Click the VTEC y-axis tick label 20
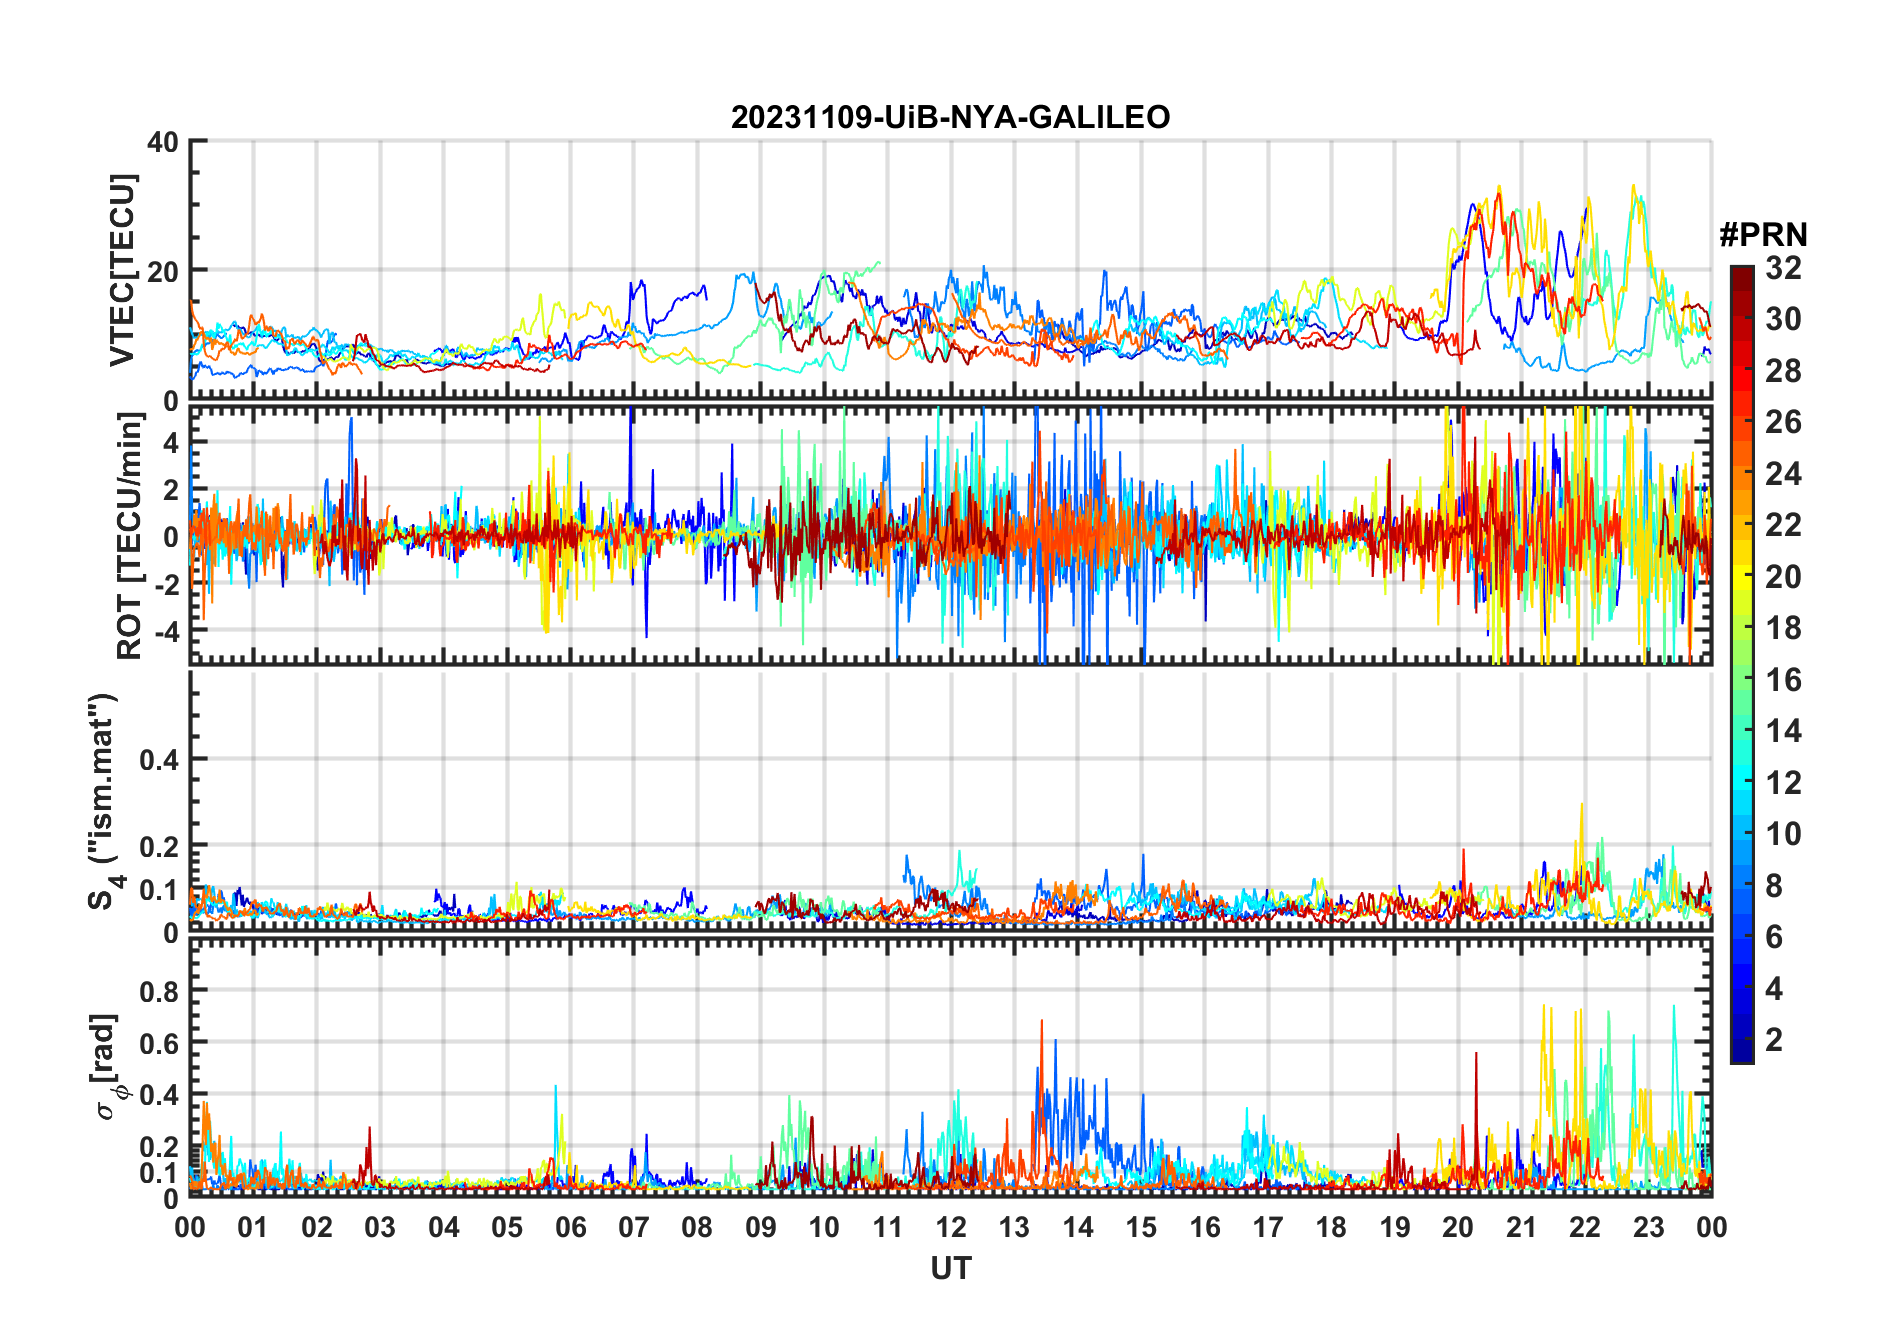1902x1330 pixels. pyautogui.click(x=163, y=272)
